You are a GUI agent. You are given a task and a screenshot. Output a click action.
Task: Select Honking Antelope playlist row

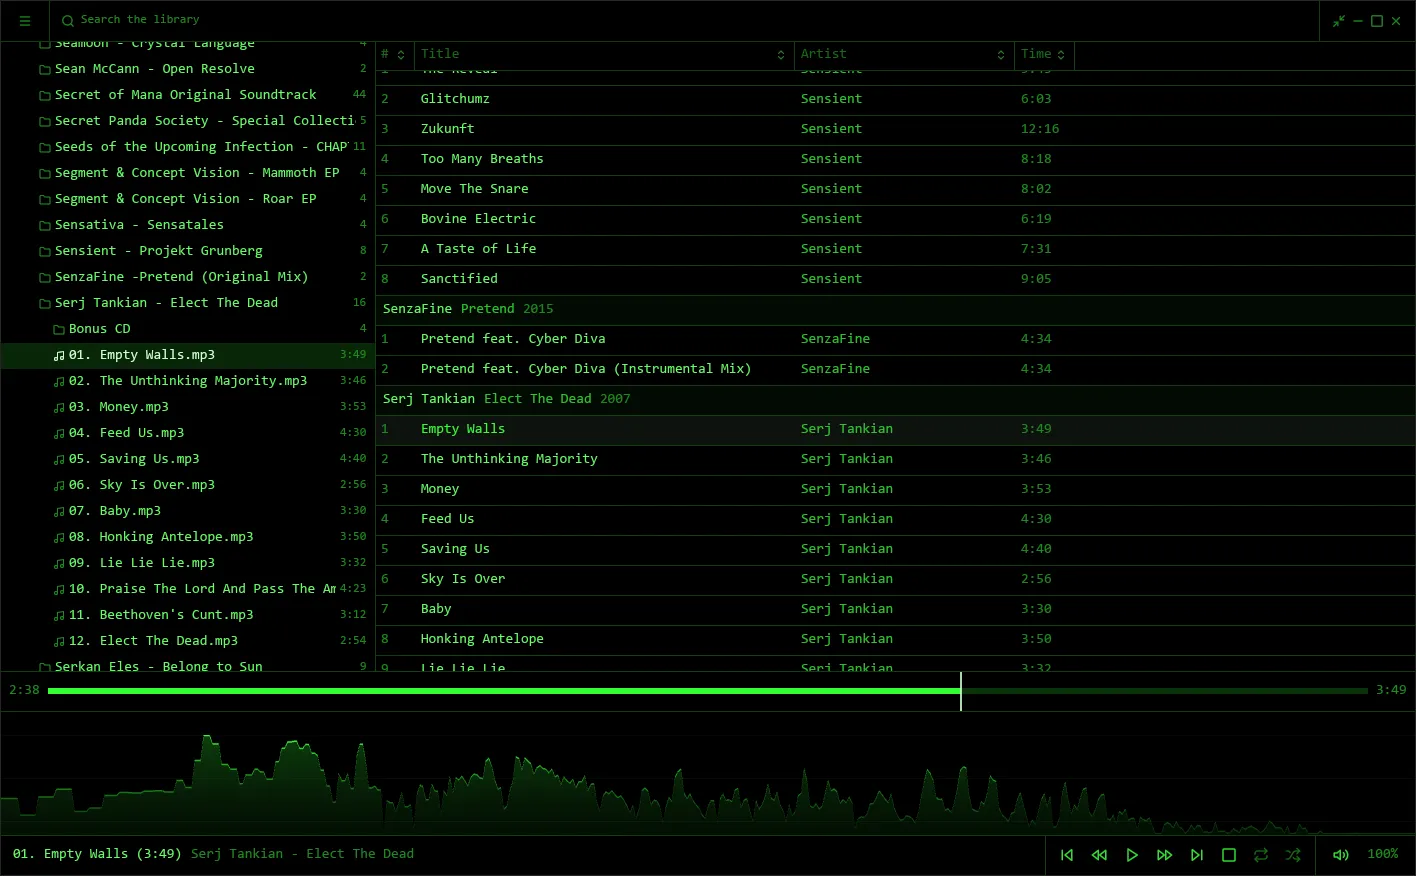tap(895, 639)
